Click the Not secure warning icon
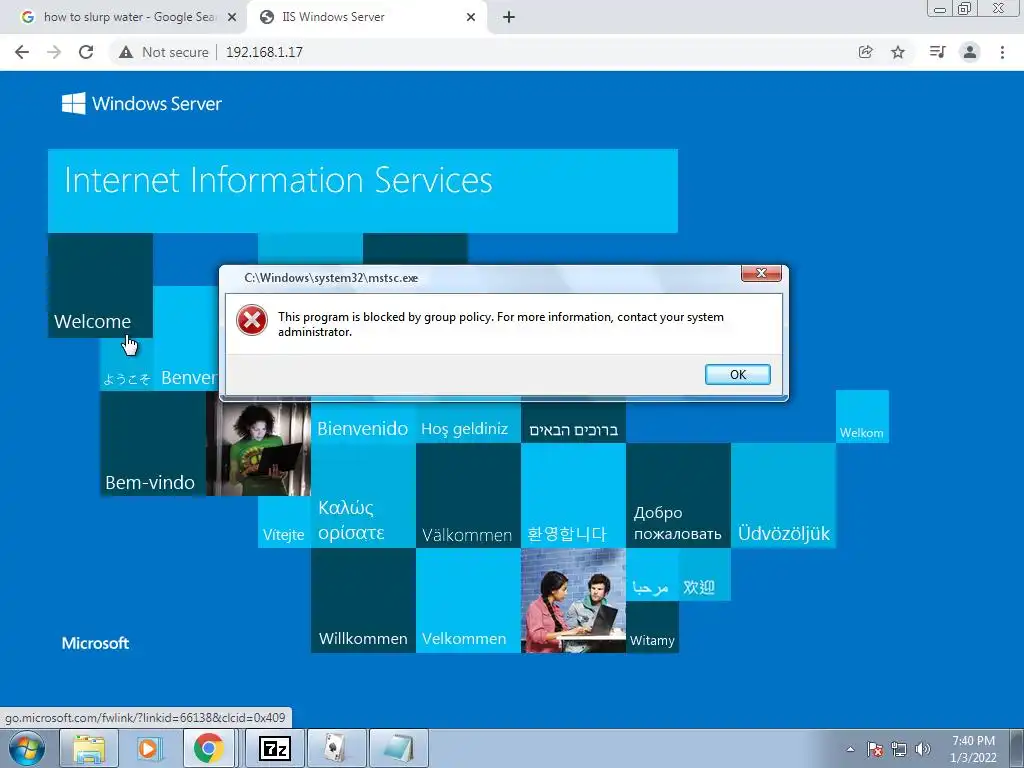1024x768 pixels. pos(126,52)
